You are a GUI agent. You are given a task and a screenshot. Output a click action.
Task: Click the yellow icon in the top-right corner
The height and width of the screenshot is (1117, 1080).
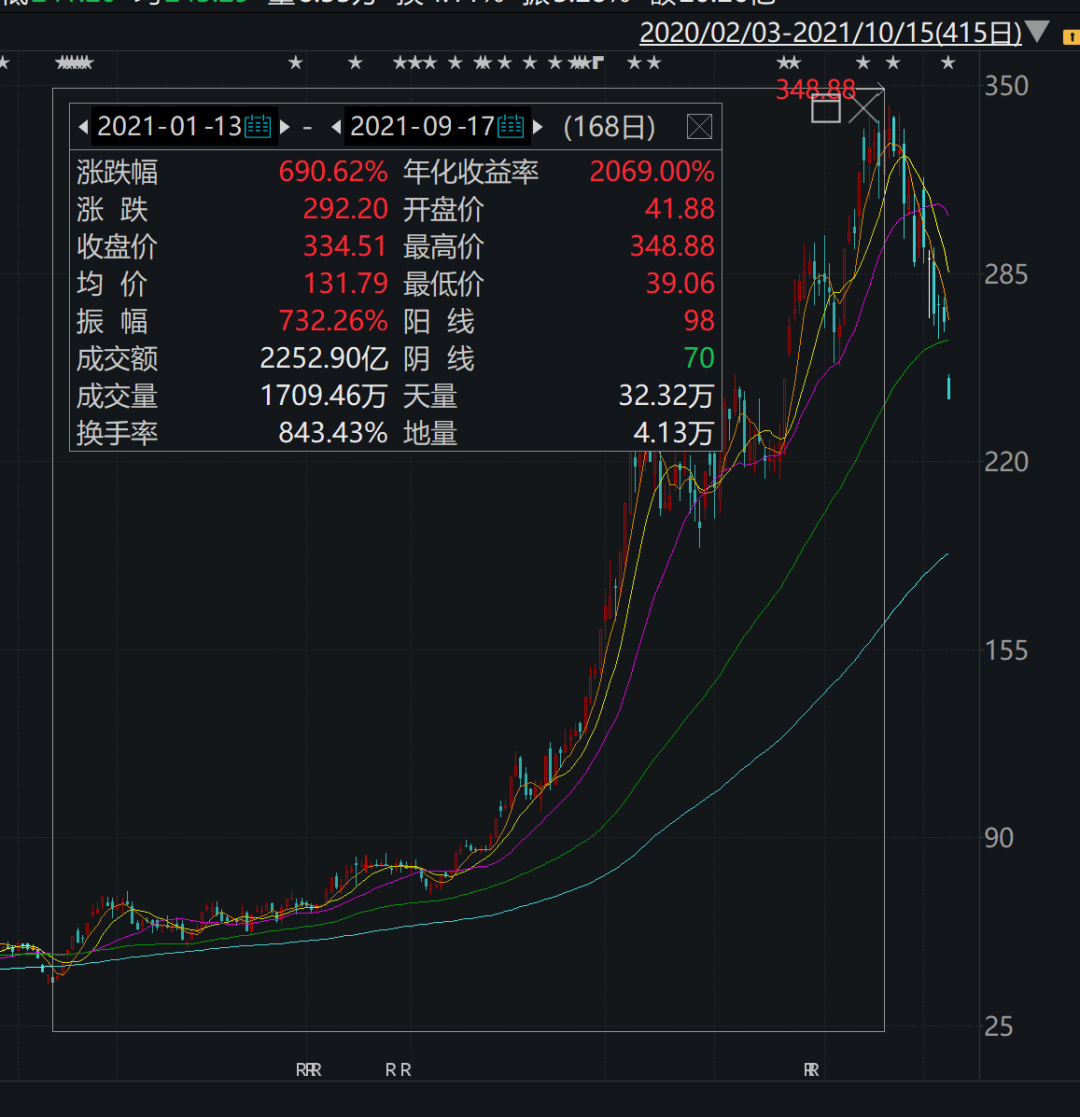click(1066, 35)
